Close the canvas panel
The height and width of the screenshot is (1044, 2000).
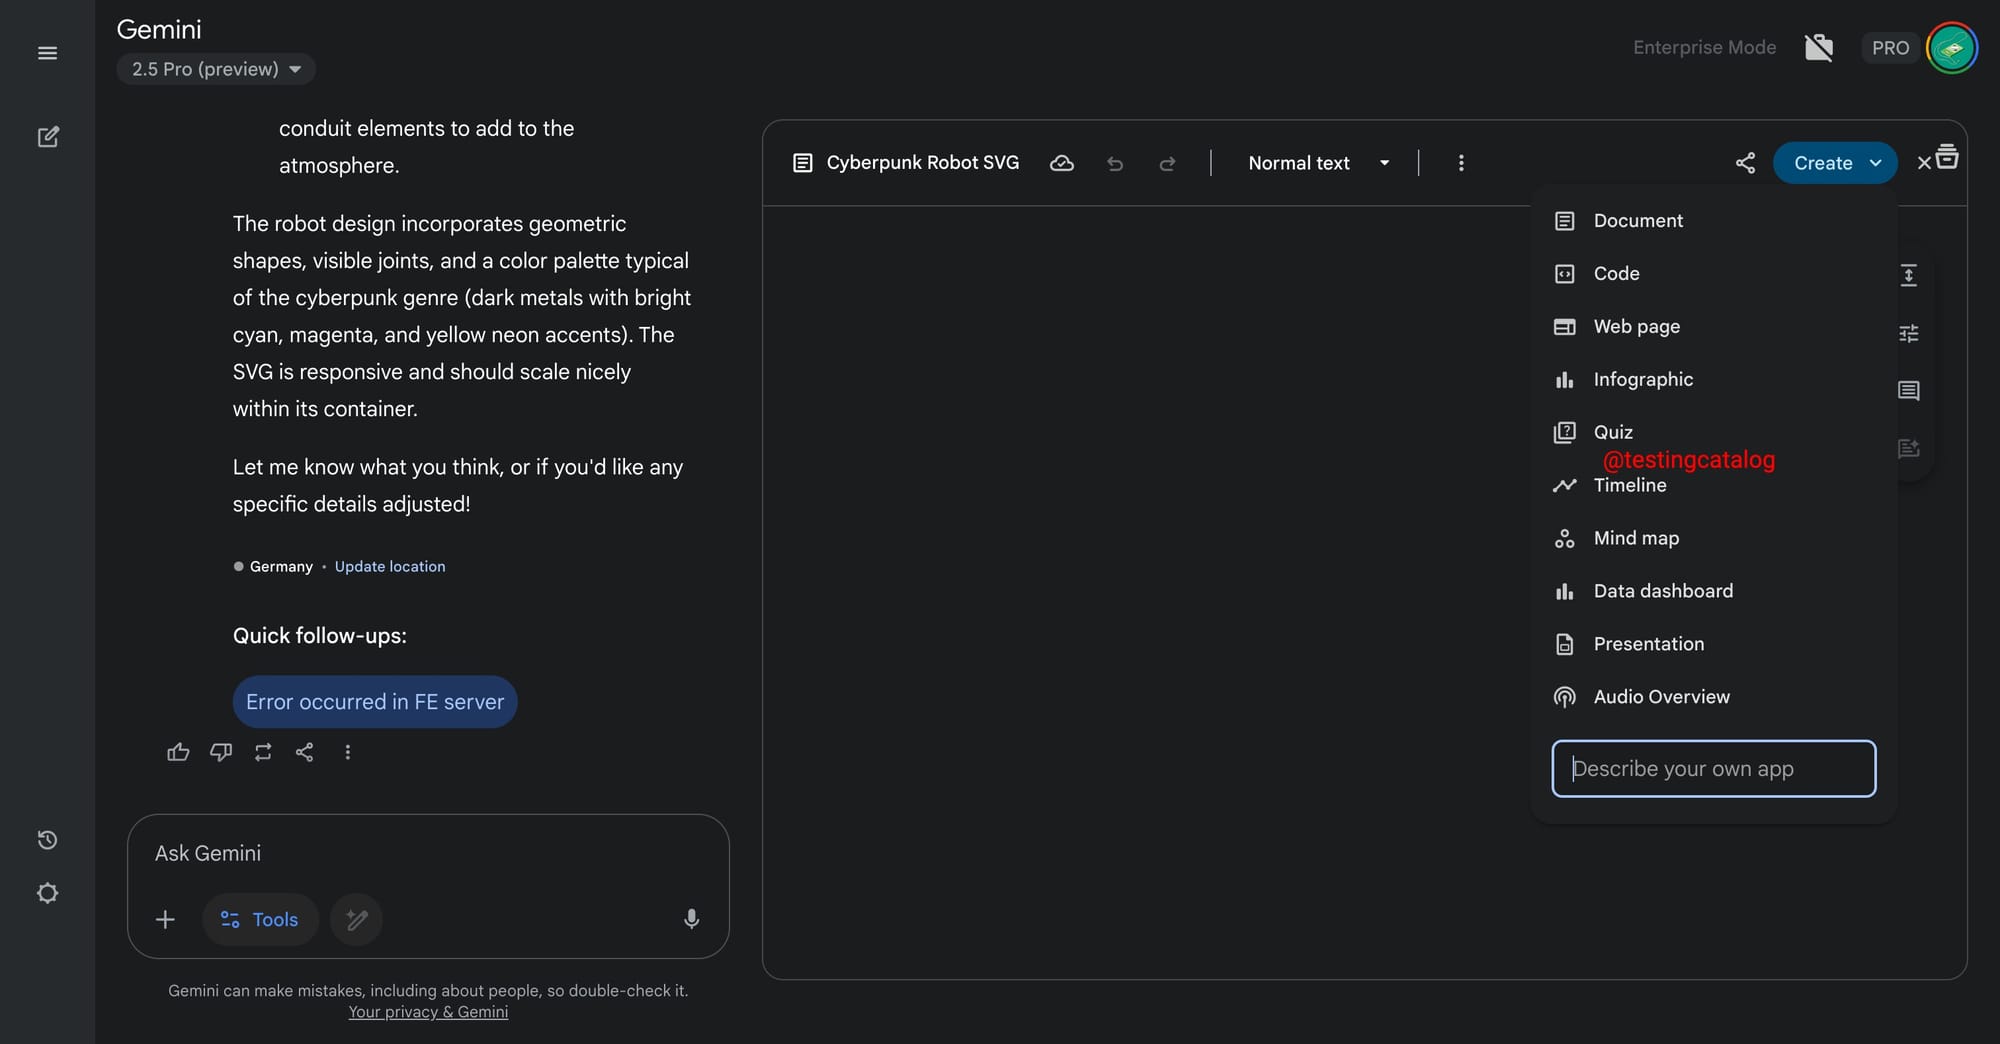coord(1923,163)
